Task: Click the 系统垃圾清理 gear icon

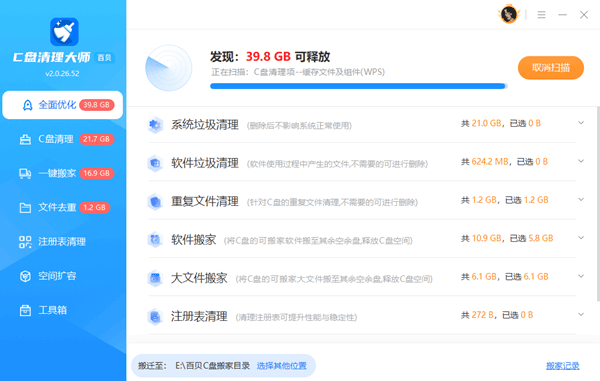Action: 155,125
